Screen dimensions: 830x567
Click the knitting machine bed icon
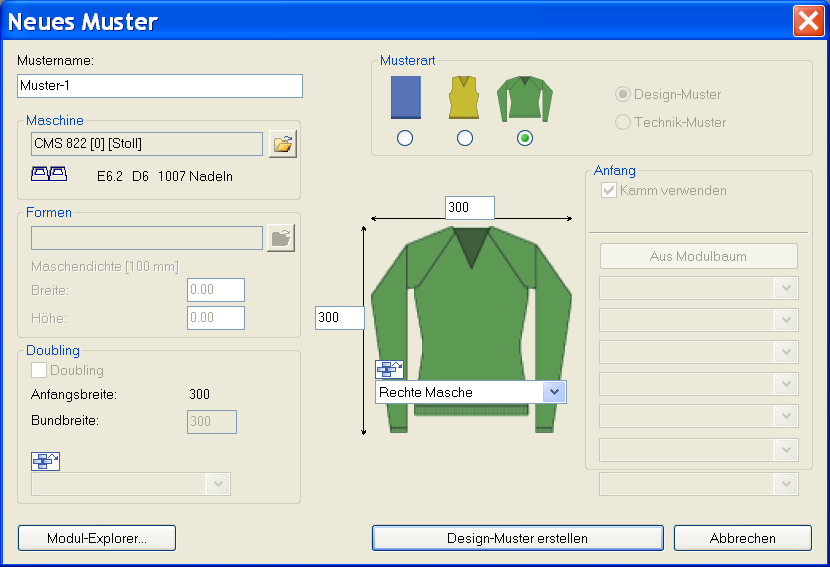coord(49,175)
